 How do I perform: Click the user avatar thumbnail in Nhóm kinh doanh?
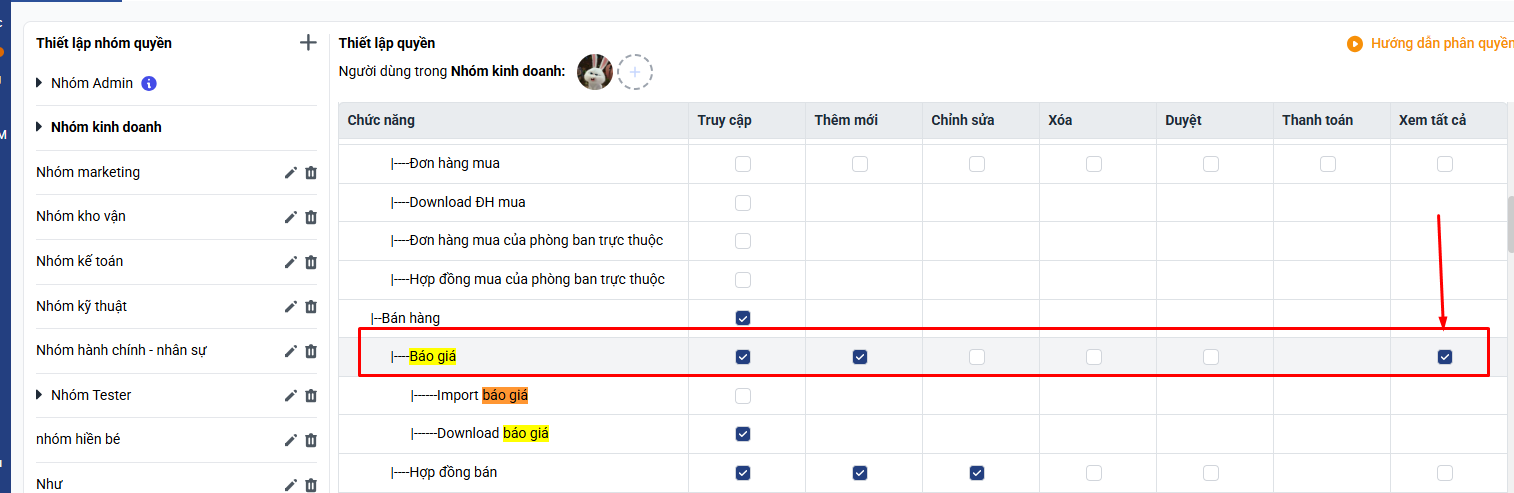point(595,72)
